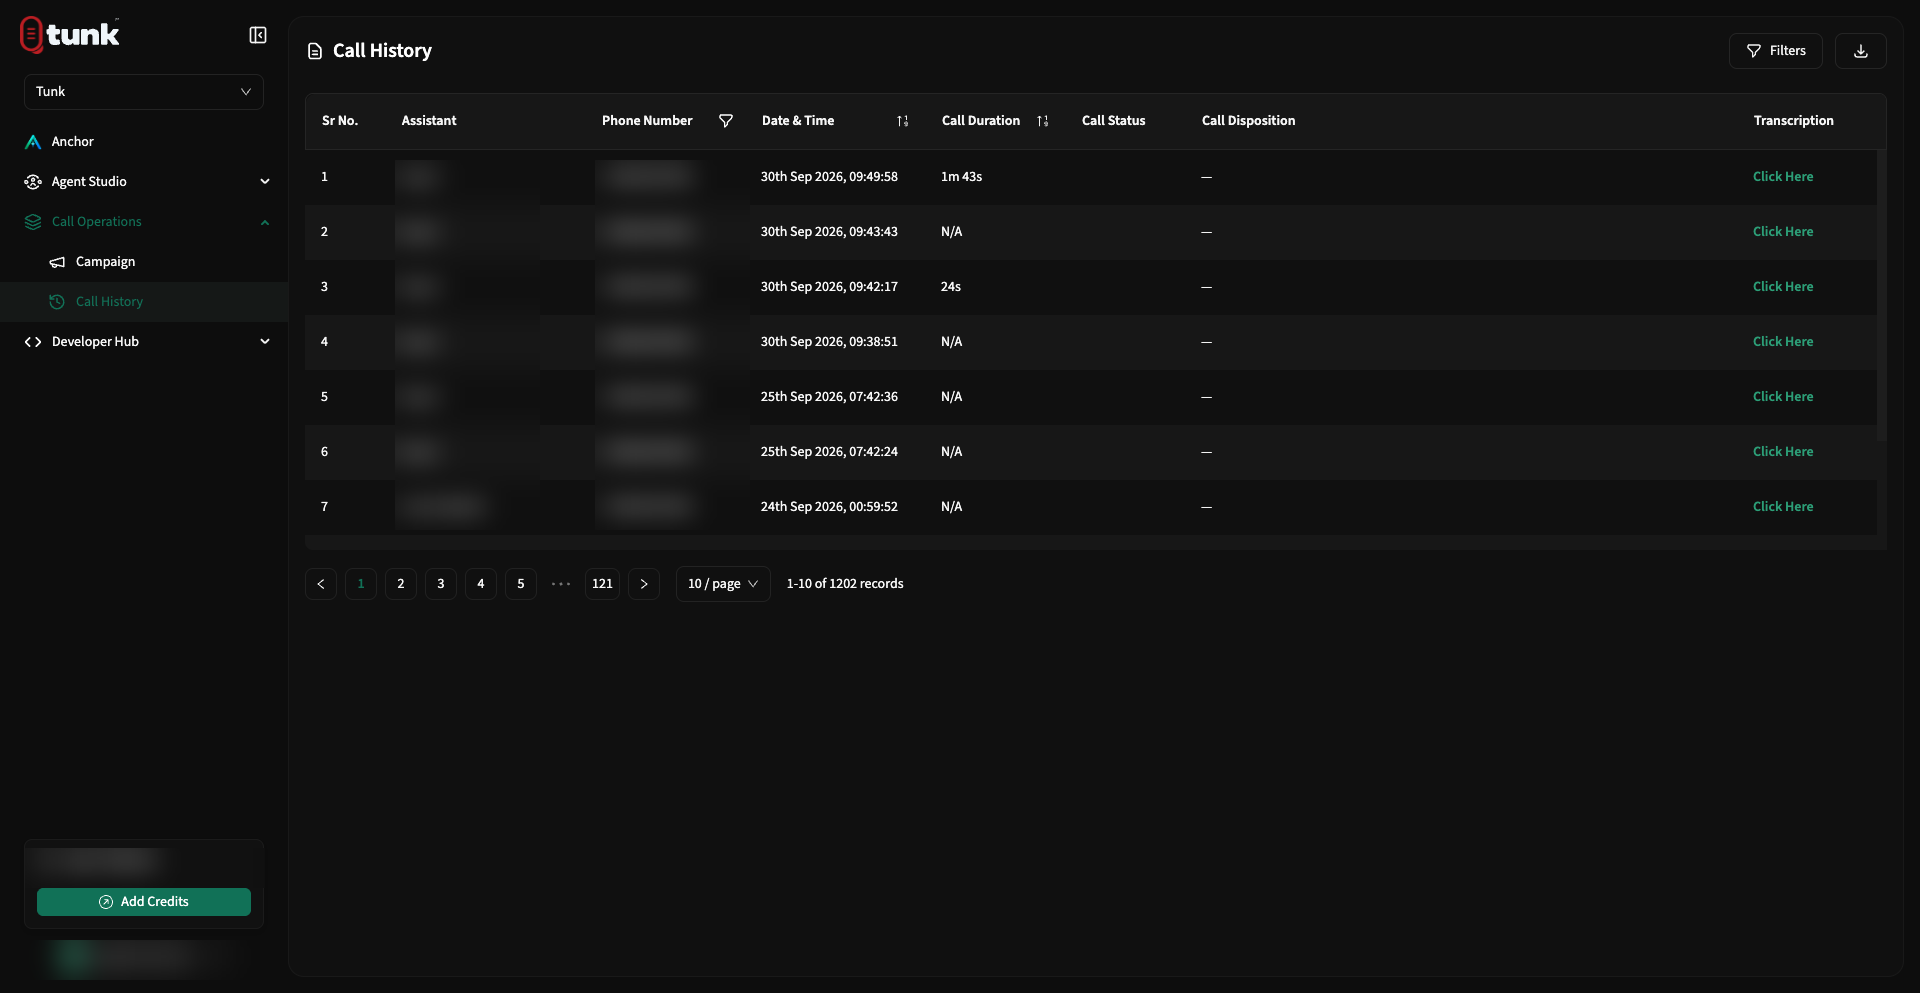
Task: Open Campaign under Call Operations
Action: pos(105,262)
